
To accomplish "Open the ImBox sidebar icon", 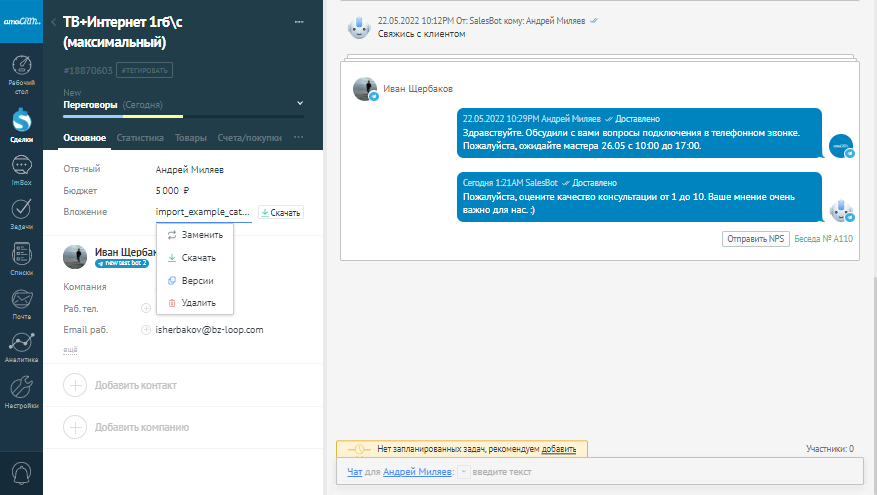I will click(21, 171).
